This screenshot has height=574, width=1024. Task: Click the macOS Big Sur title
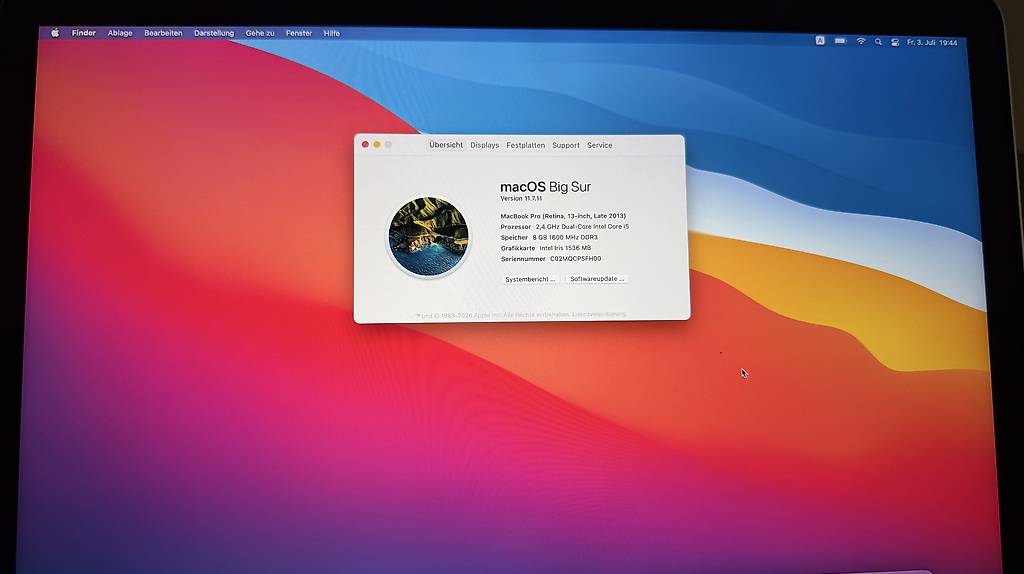click(x=545, y=187)
